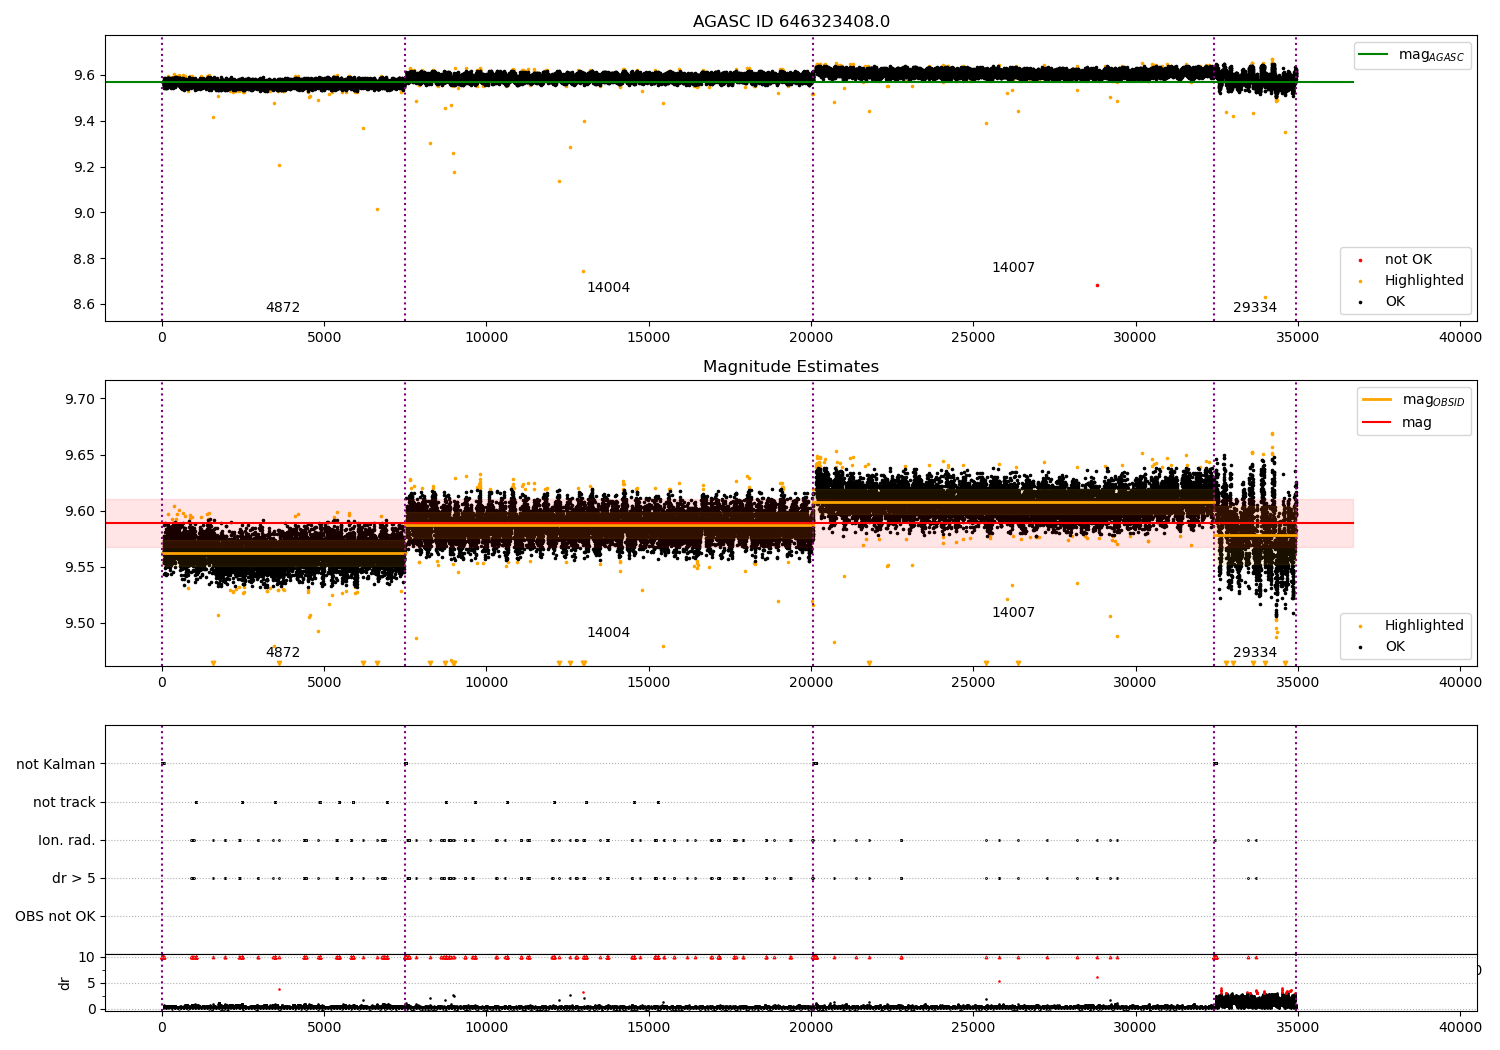Image resolution: width=1500 pixels, height=1050 pixels.
Task: Select the mag OBSID legend entry in middle plot
Action: click(x=1412, y=400)
